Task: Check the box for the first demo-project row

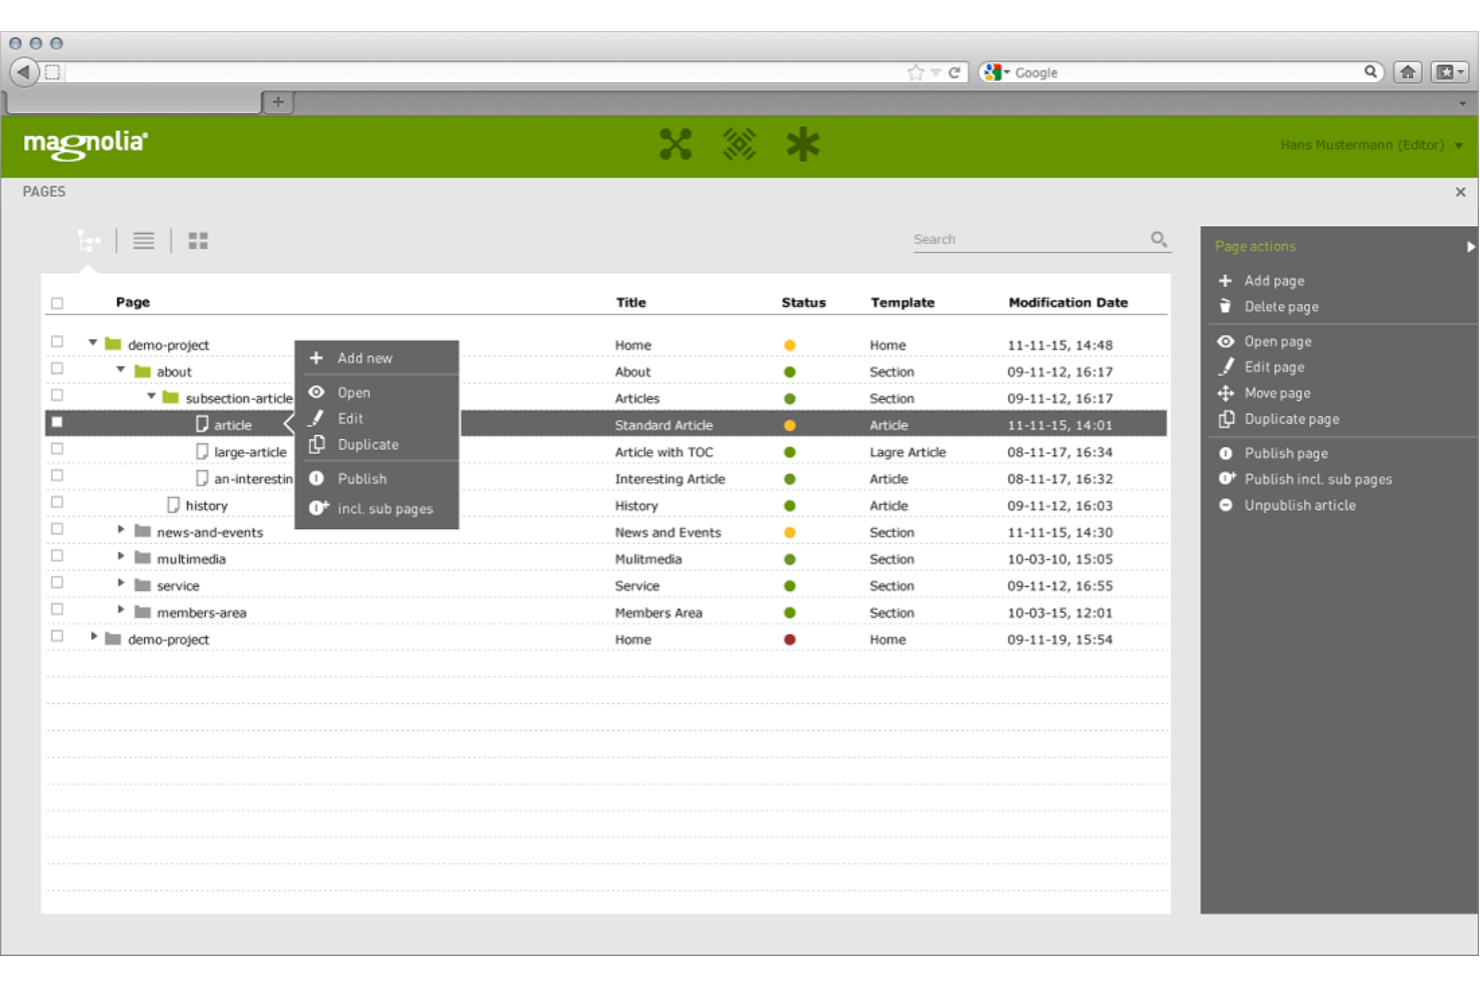Action: [57, 342]
